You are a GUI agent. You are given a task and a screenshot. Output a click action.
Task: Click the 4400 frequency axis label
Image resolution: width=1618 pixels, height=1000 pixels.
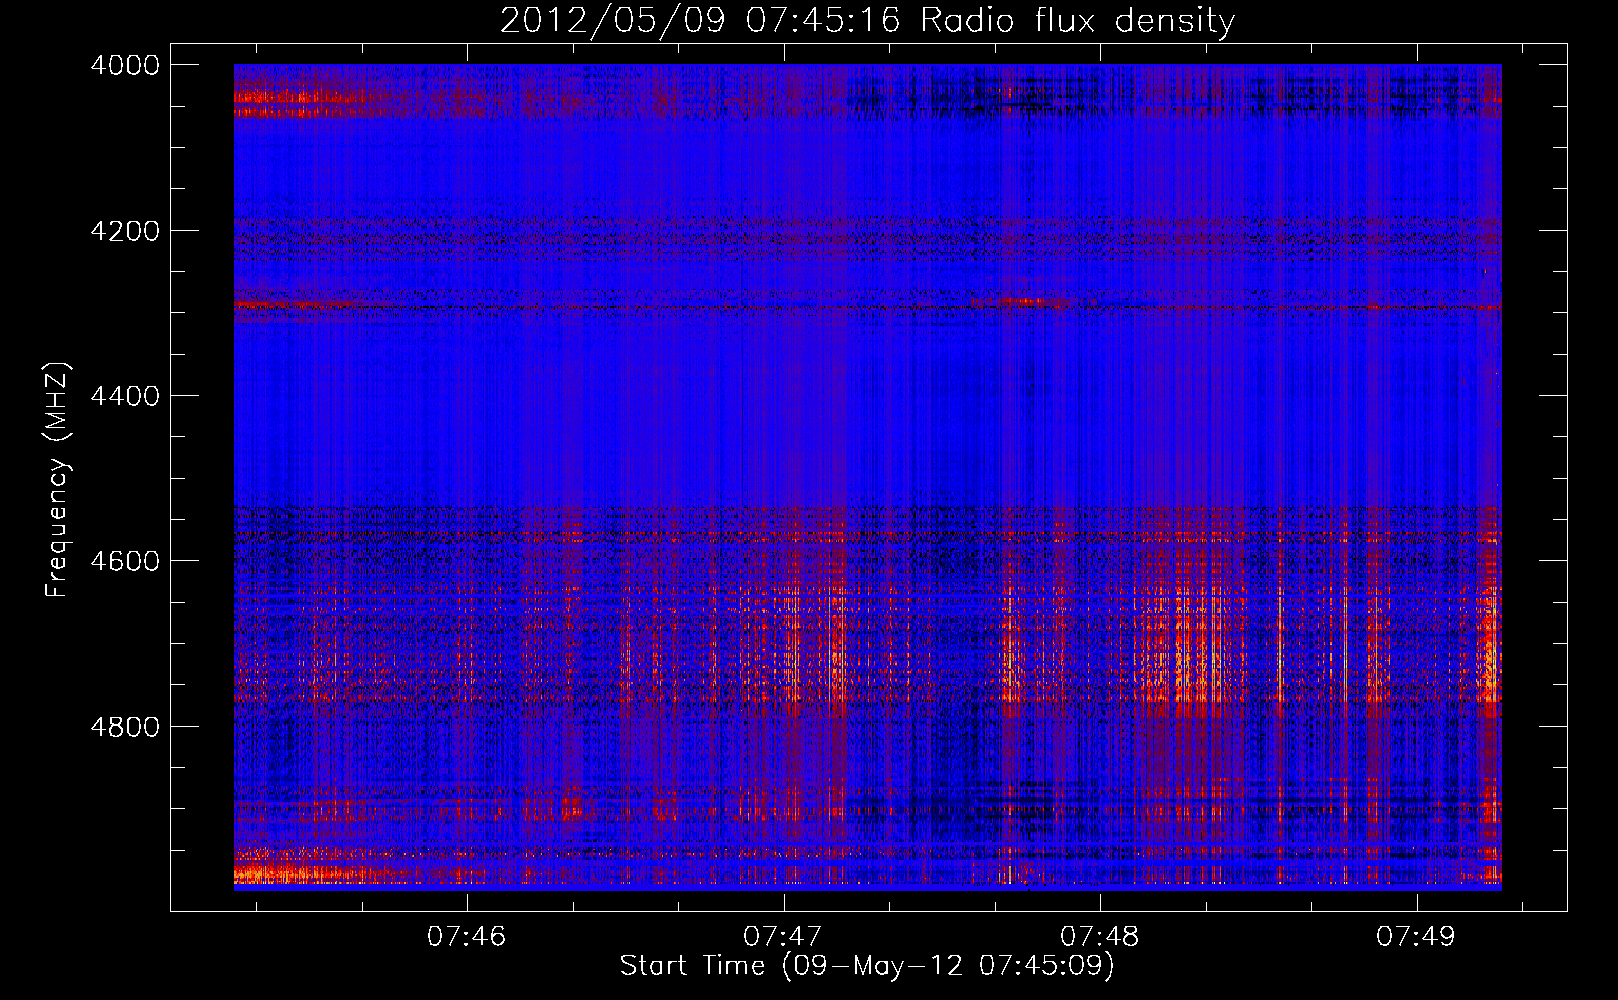124,396
